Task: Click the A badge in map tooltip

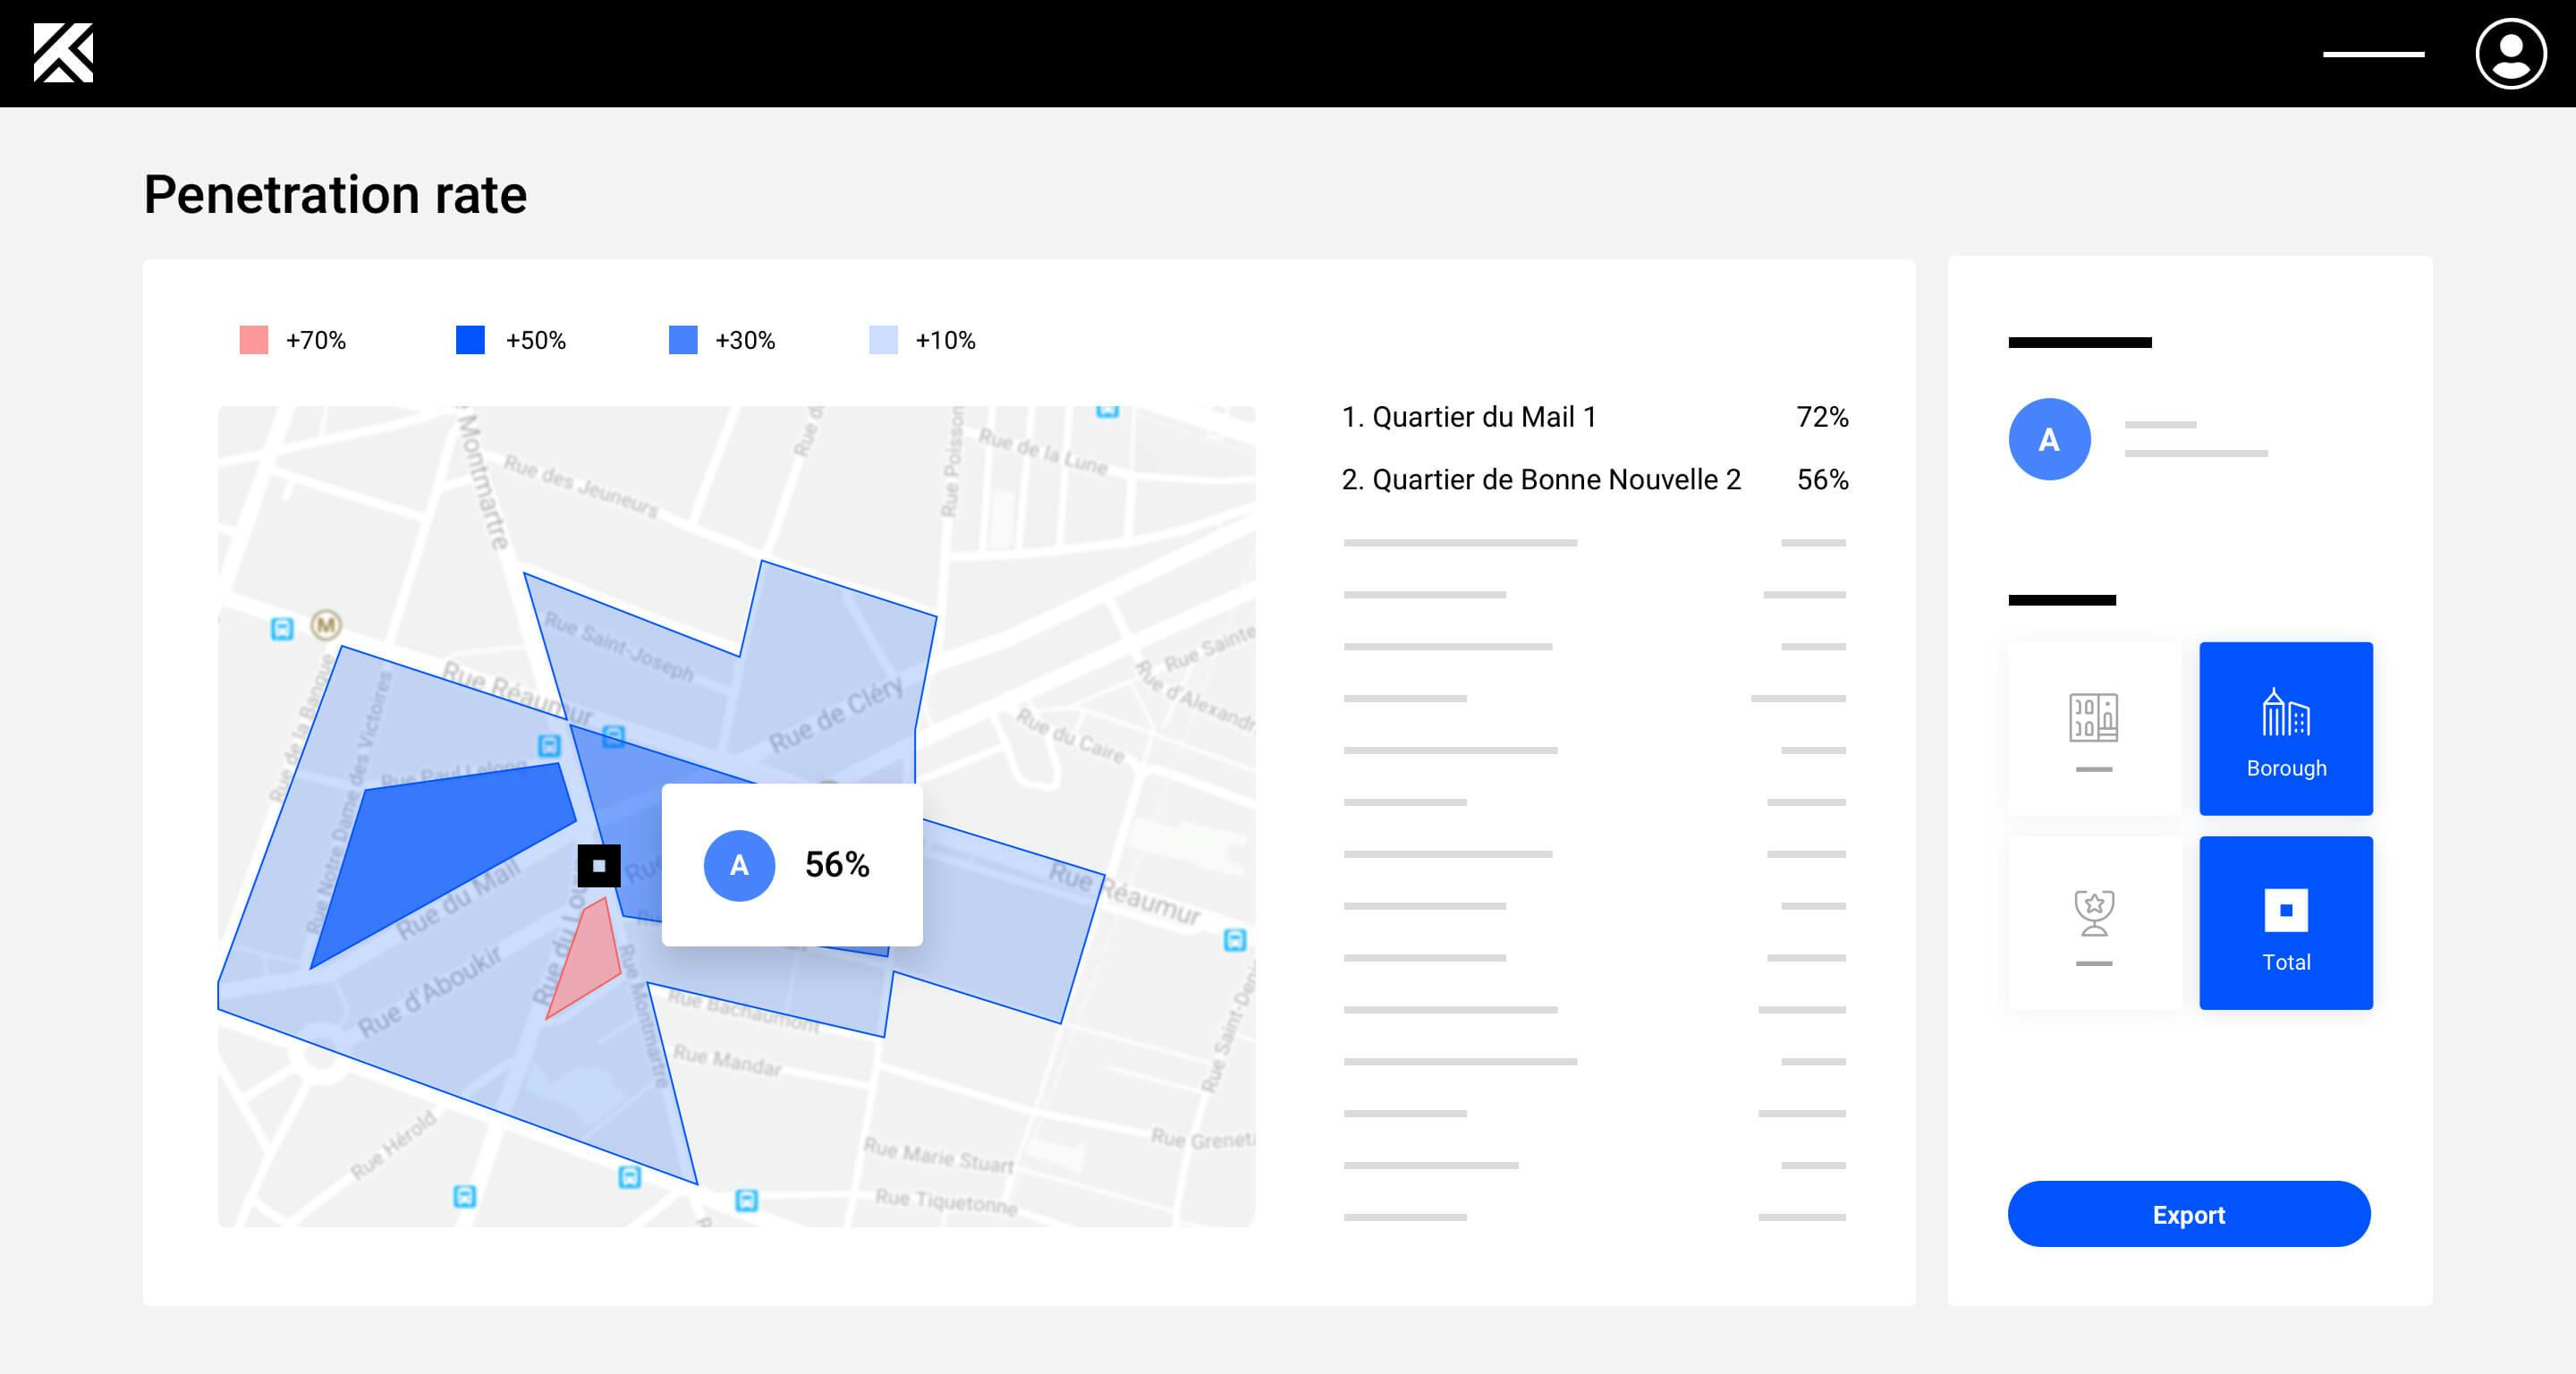Action: coord(739,865)
